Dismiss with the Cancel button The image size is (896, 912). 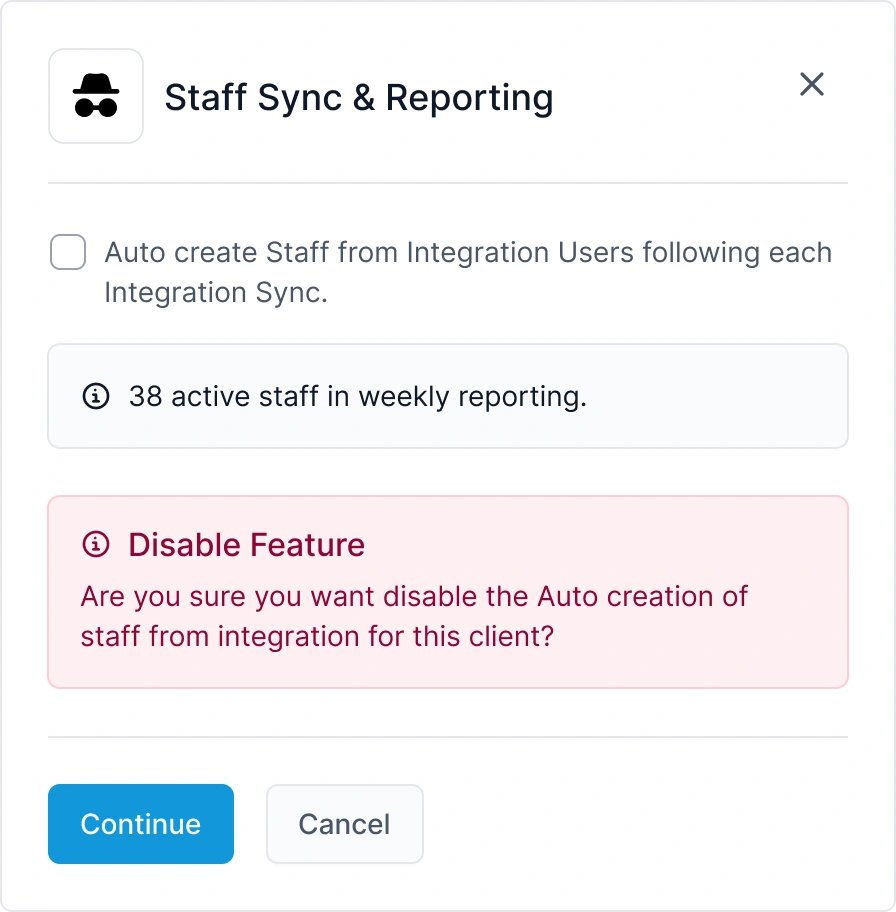[x=344, y=824]
